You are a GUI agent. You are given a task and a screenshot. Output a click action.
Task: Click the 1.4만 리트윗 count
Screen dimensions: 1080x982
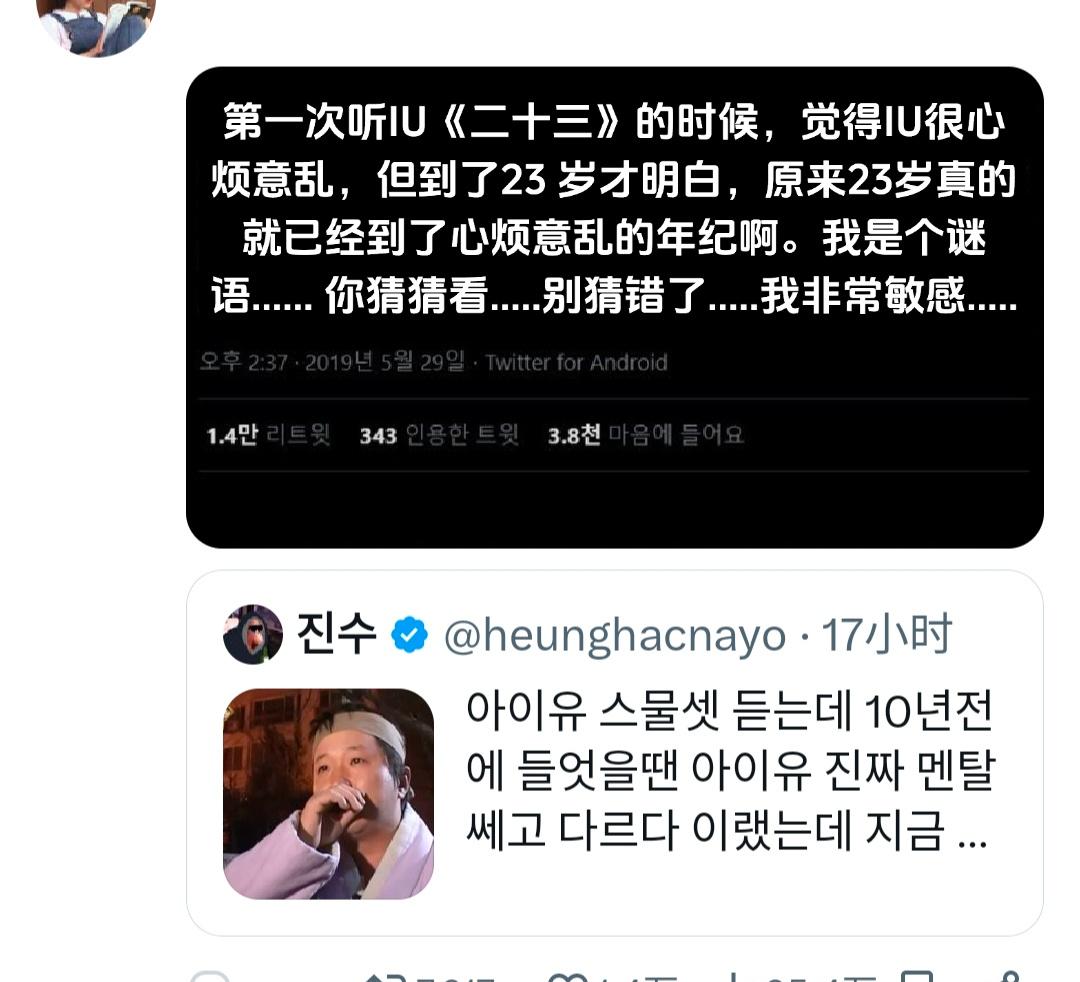click(x=269, y=435)
